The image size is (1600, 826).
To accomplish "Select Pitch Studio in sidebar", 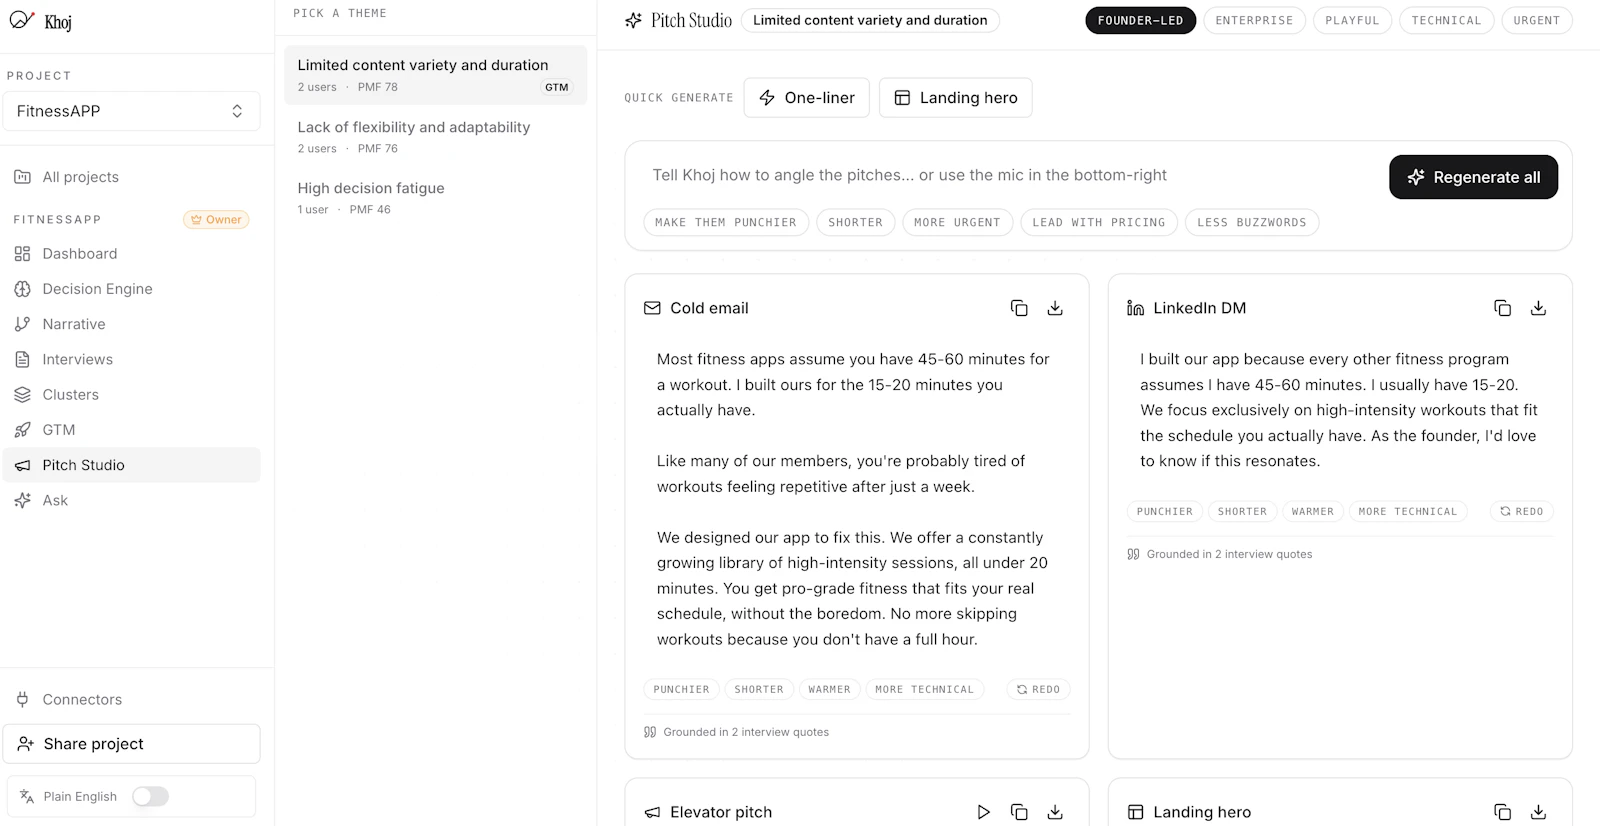I will [131, 465].
